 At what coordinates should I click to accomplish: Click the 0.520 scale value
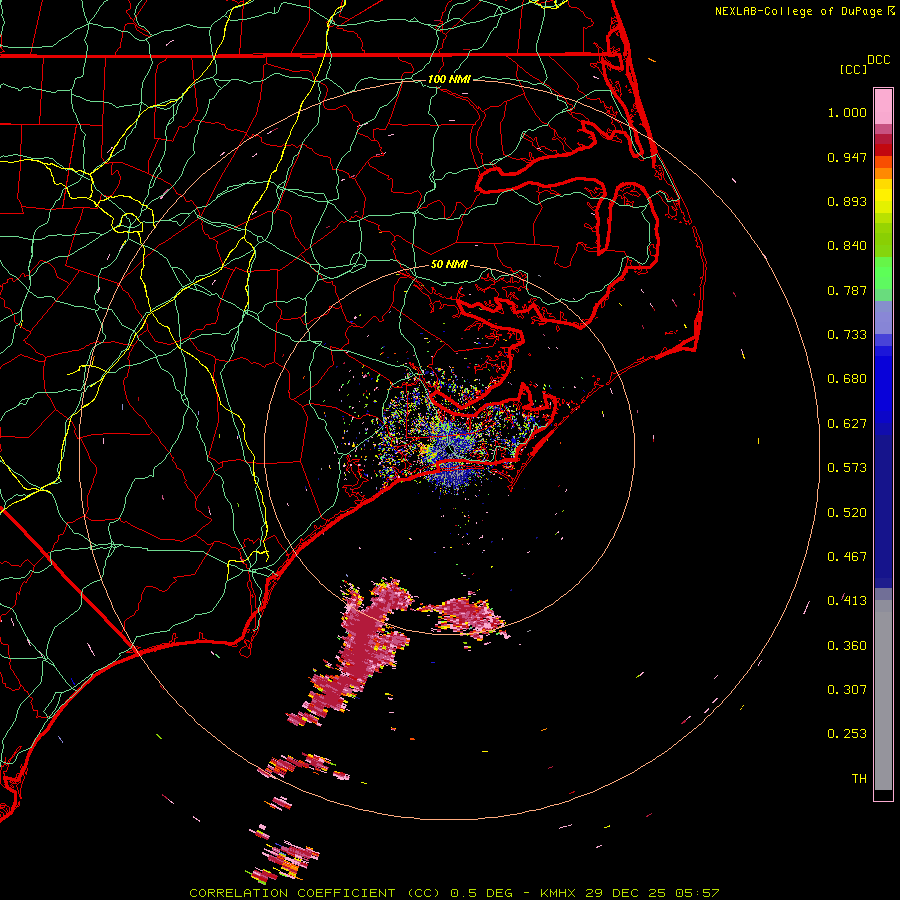click(847, 513)
